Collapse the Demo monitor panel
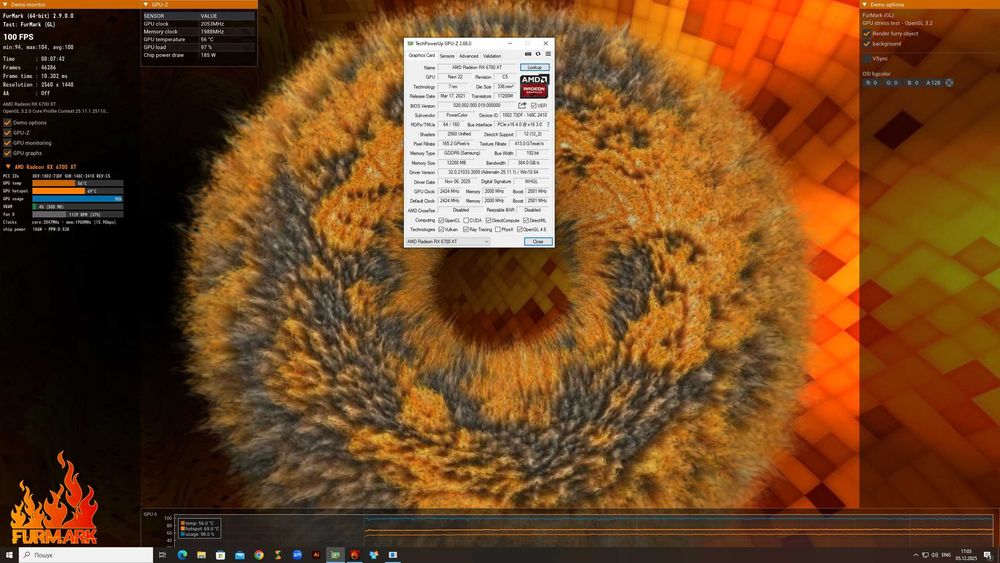Viewport: 1000px width, 563px height. [5, 4]
